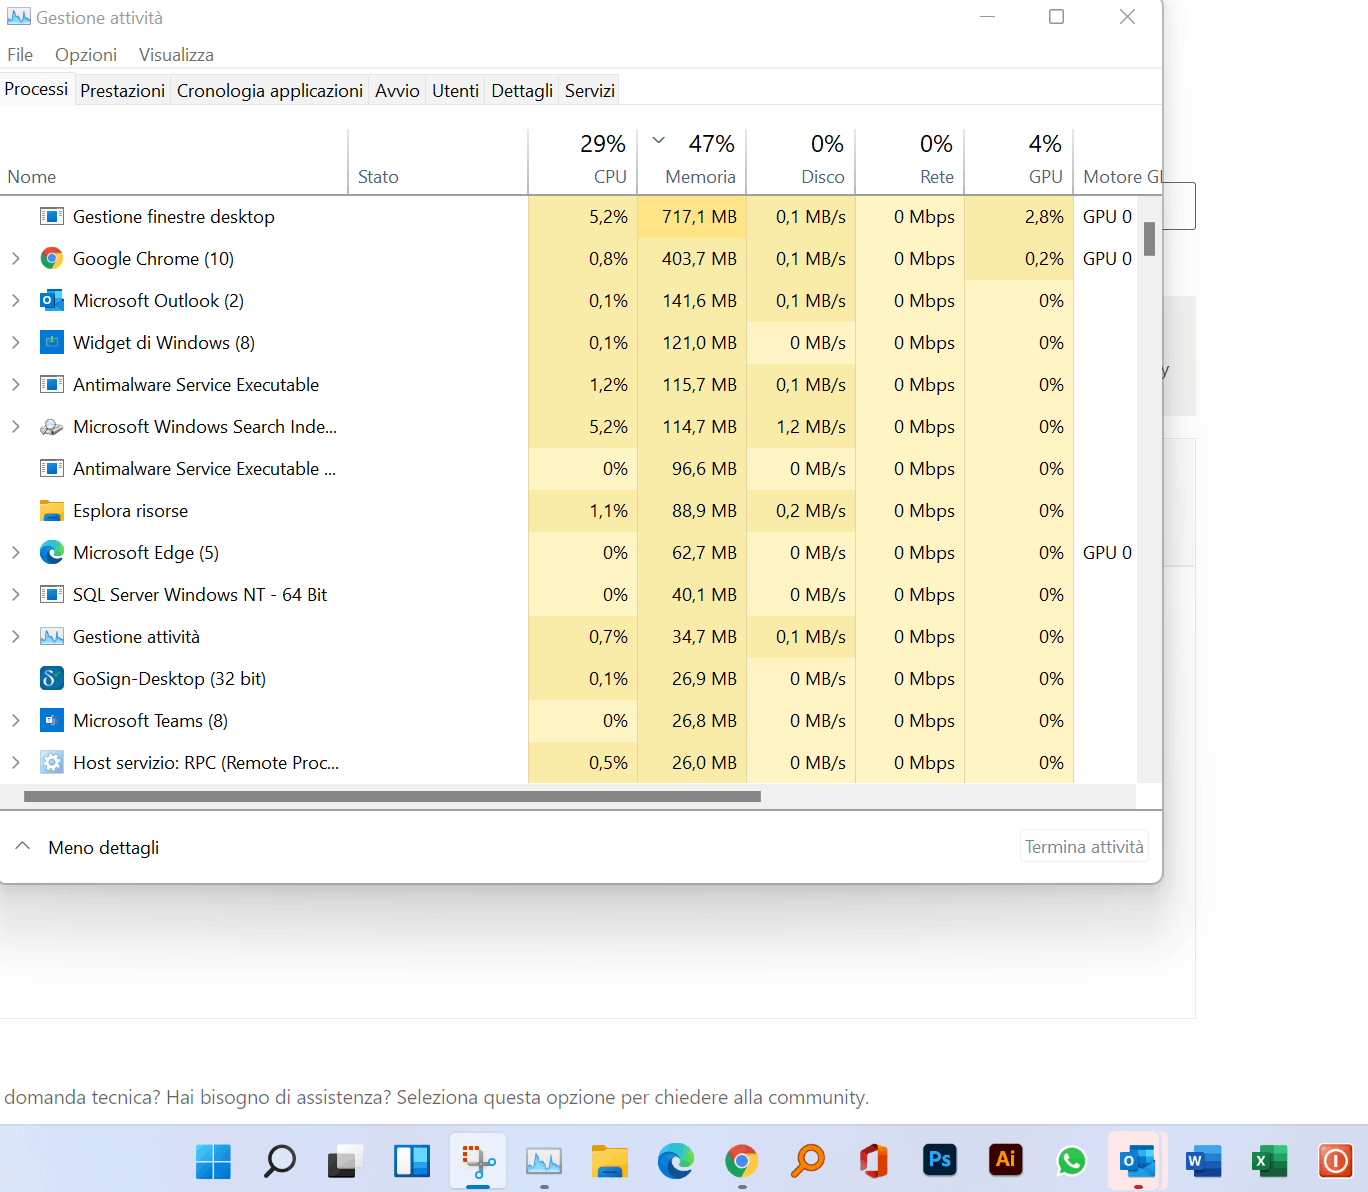The height and width of the screenshot is (1192, 1368).
Task: Expand the Microsoft Windows Search Indexer row
Action: pos(16,427)
